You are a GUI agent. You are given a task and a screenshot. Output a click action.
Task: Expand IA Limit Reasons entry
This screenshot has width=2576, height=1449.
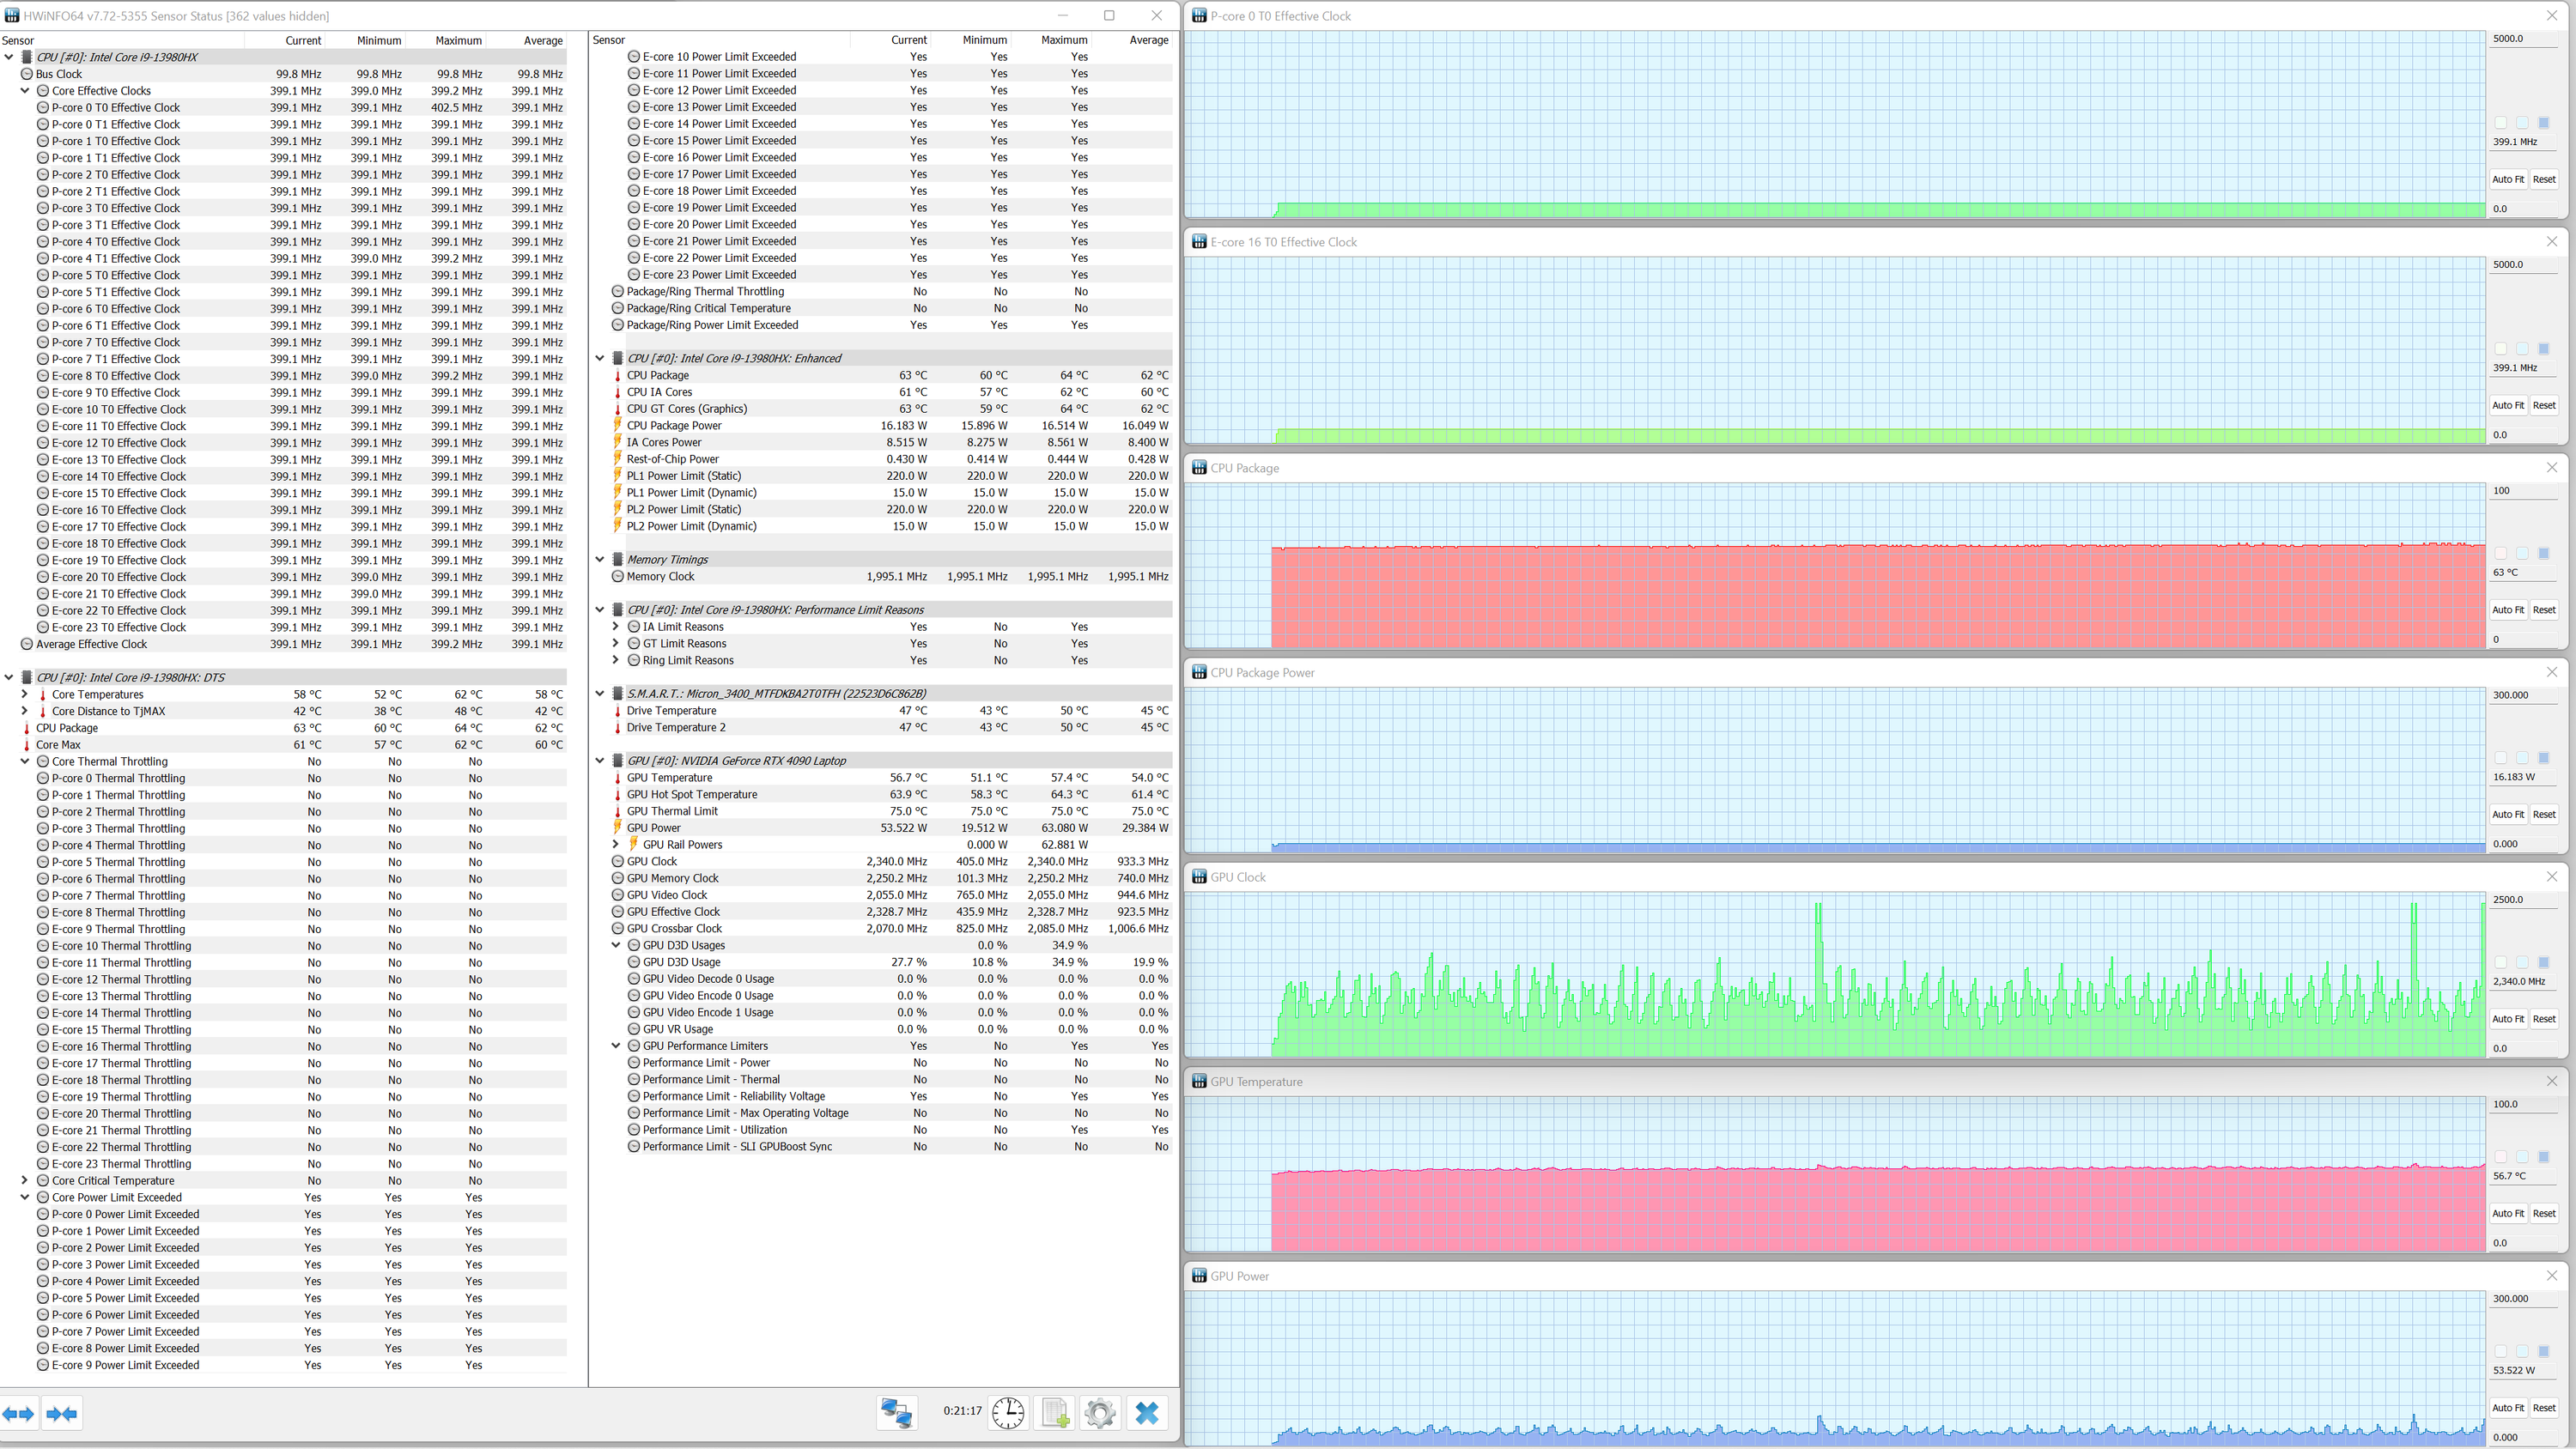click(x=616, y=627)
